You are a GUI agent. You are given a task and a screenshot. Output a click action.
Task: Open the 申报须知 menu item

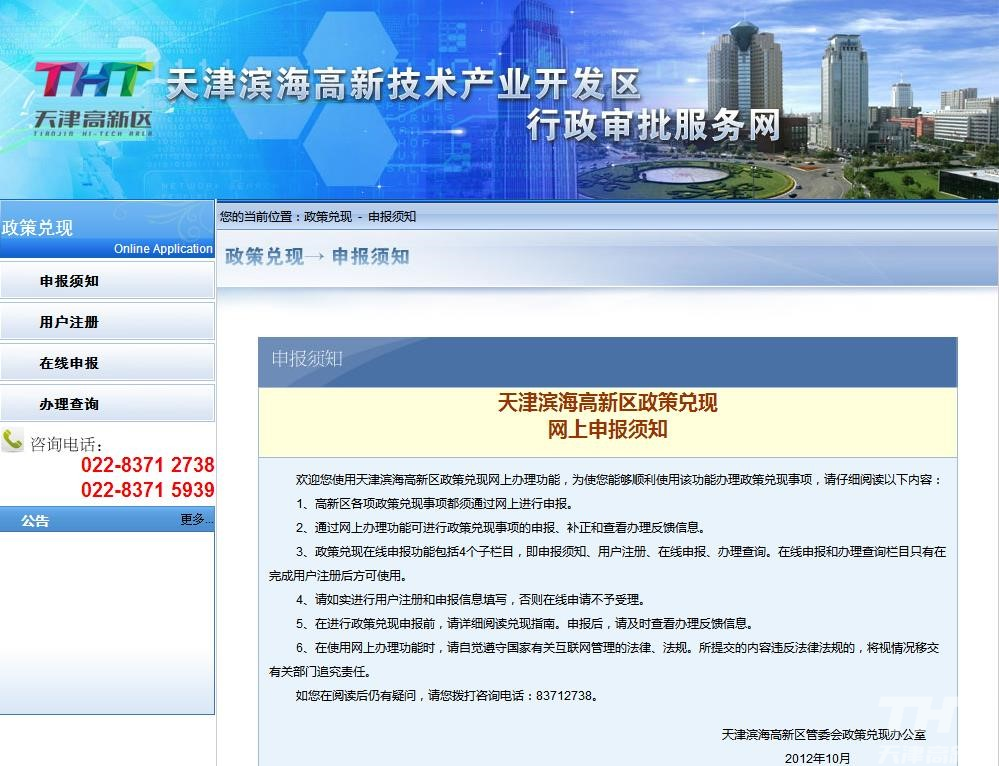[x=107, y=281]
